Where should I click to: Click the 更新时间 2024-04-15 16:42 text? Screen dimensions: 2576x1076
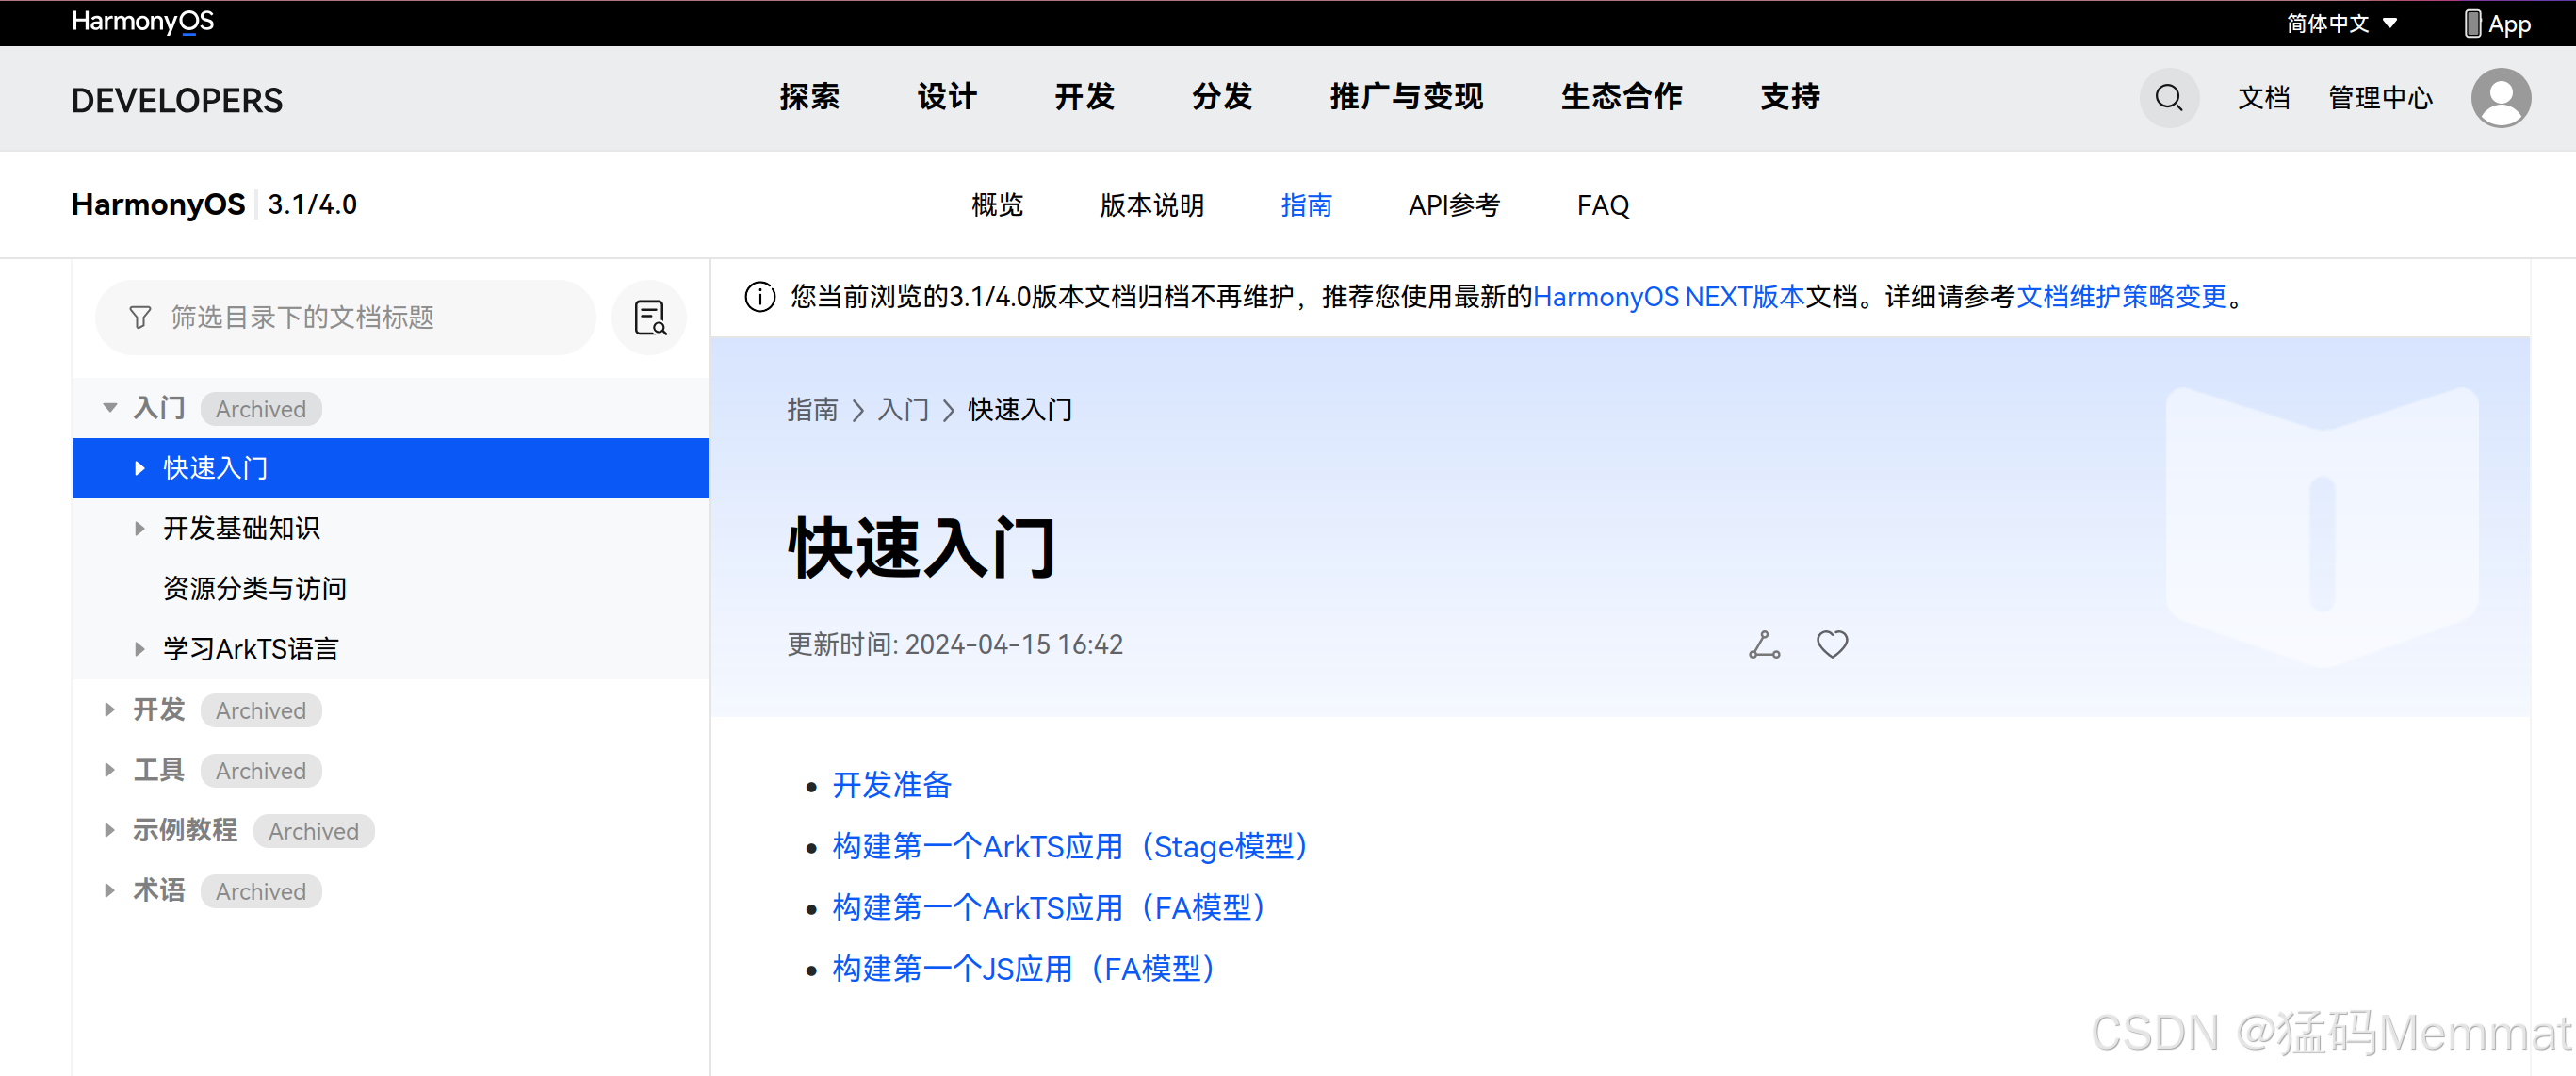point(955,645)
